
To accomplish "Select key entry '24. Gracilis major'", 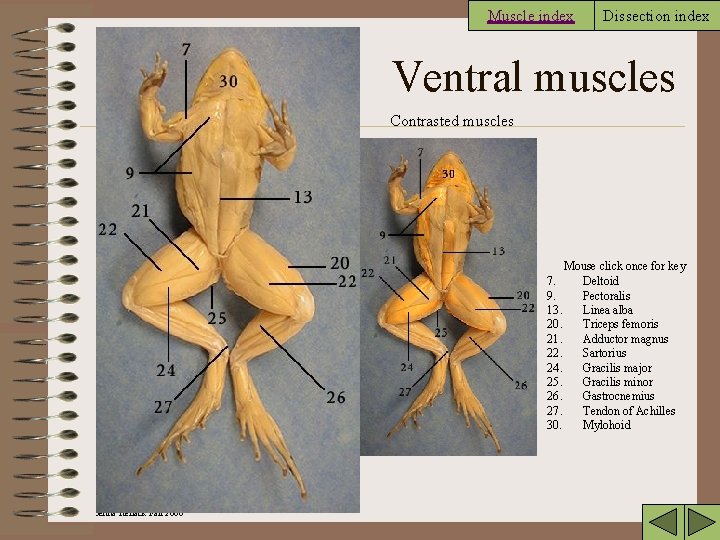I will (x=599, y=368).
